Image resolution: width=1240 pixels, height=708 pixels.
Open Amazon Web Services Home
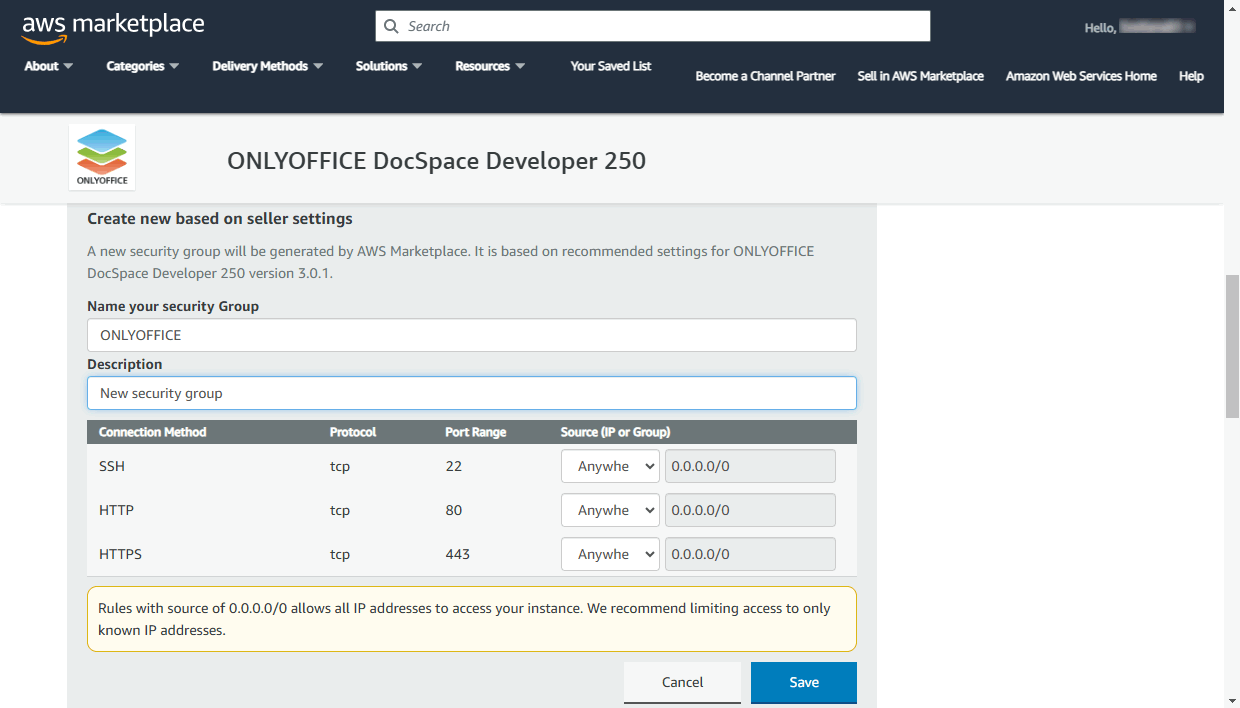(1081, 76)
